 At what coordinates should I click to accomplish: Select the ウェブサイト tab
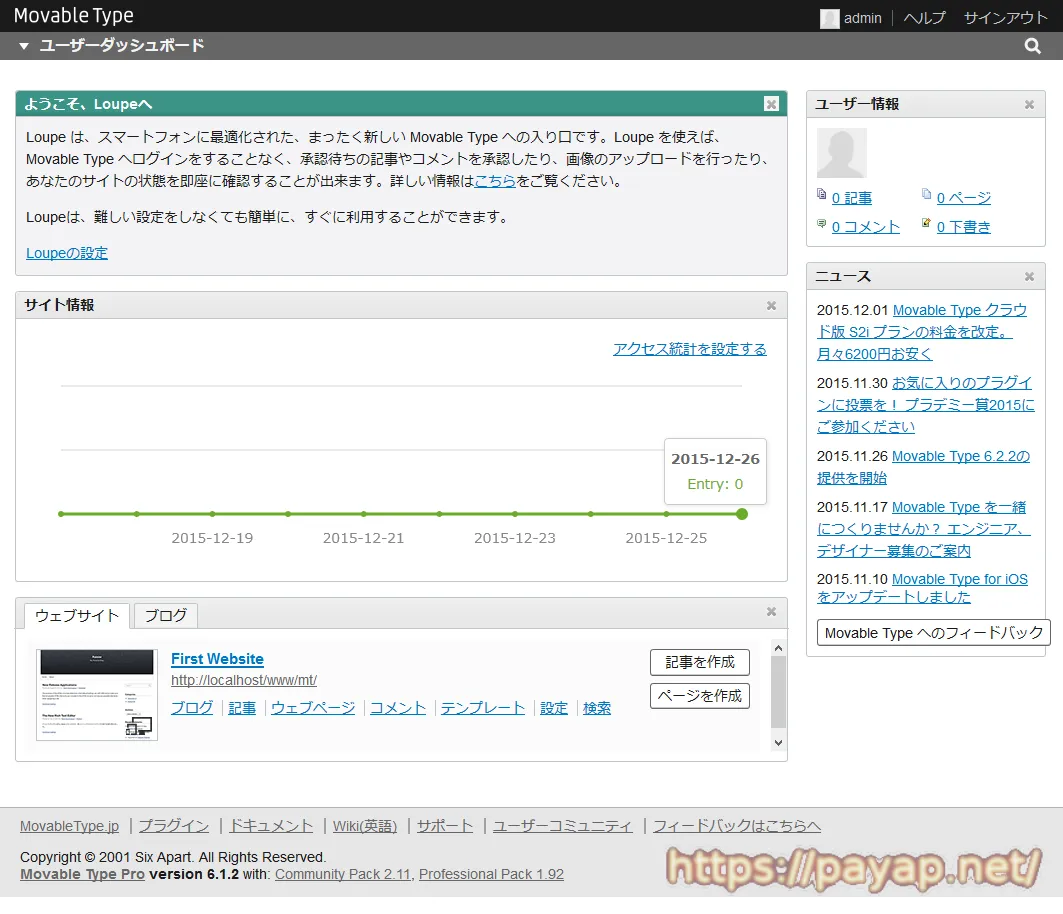click(77, 615)
